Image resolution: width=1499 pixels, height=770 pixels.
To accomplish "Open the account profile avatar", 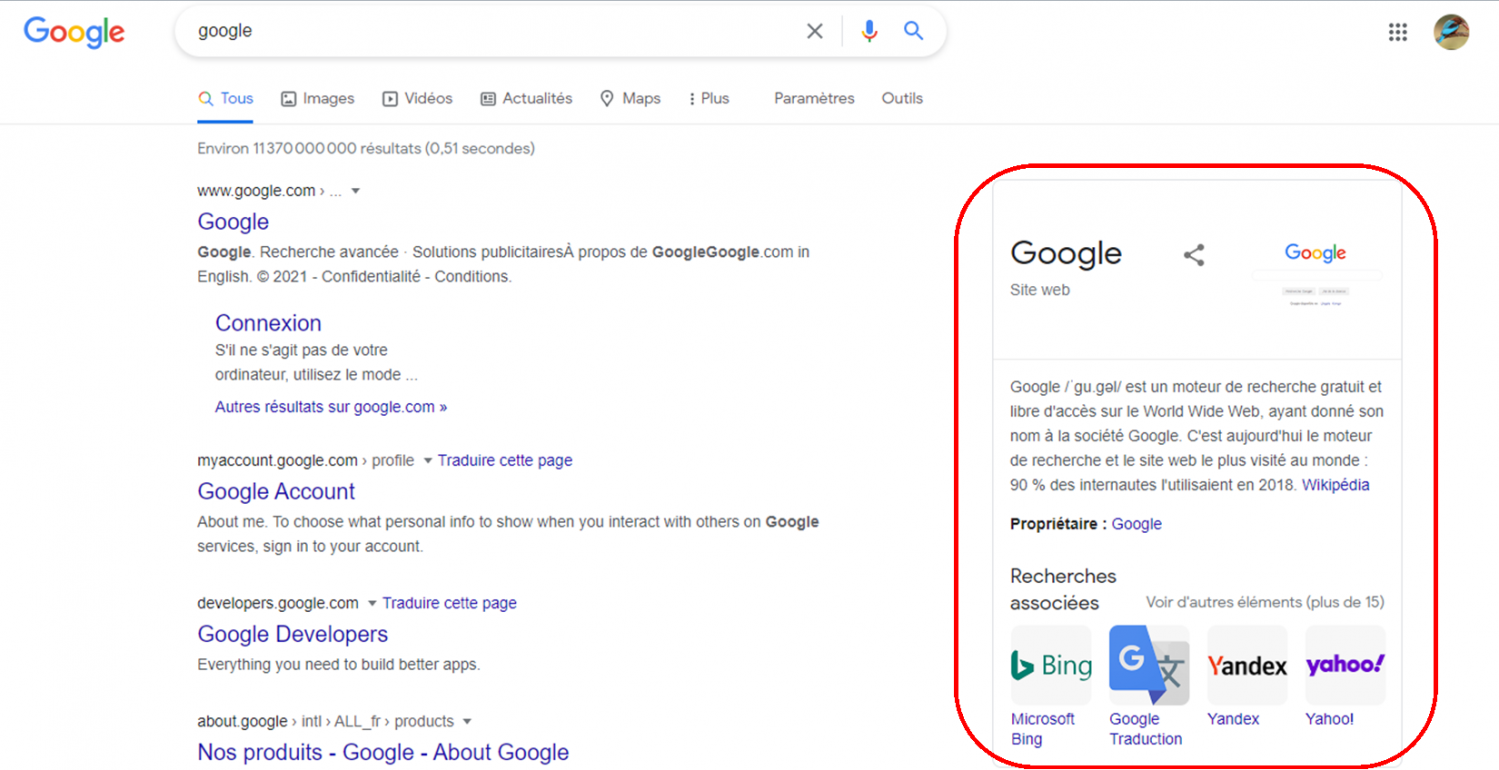I will coord(1451,32).
